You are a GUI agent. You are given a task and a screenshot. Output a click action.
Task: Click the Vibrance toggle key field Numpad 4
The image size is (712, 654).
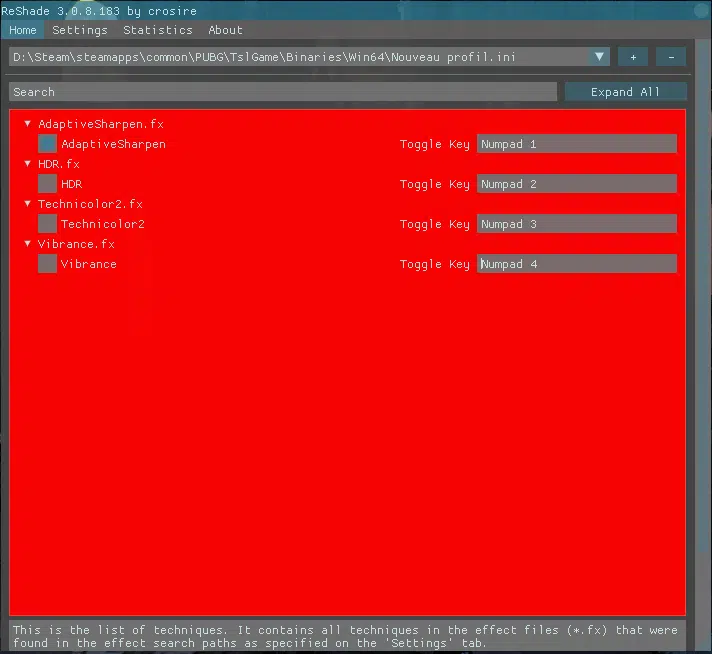point(576,264)
